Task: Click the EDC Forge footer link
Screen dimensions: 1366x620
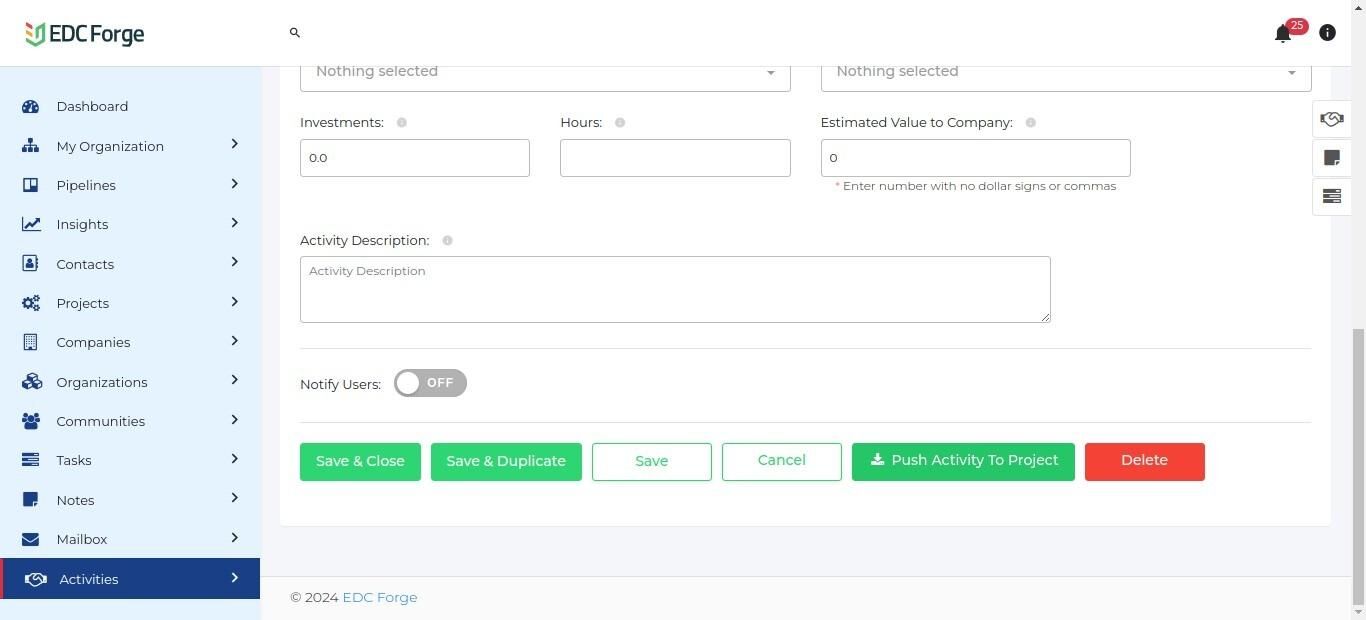Action: pyautogui.click(x=380, y=597)
